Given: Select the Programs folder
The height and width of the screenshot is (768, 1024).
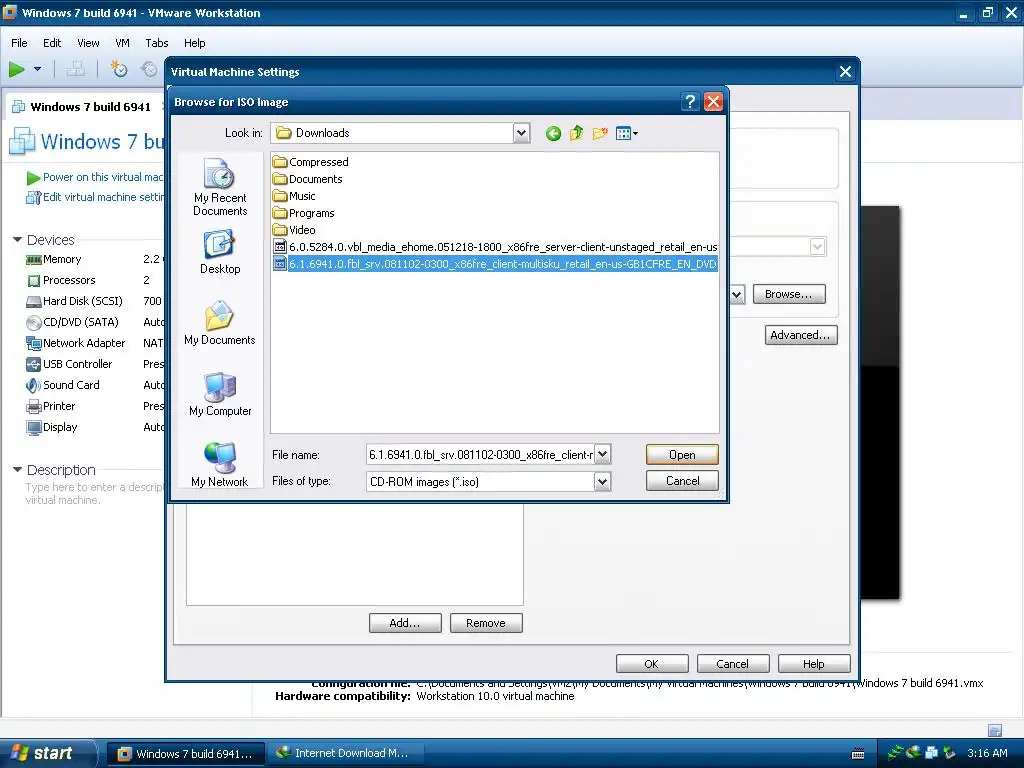Looking at the screenshot, I should coord(304,213).
